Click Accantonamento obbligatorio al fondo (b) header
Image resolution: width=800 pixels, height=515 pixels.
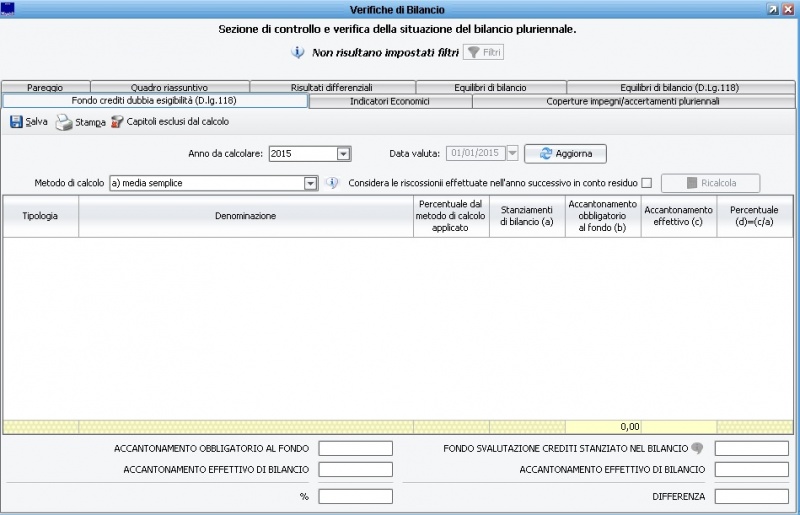(x=603, y=216)
